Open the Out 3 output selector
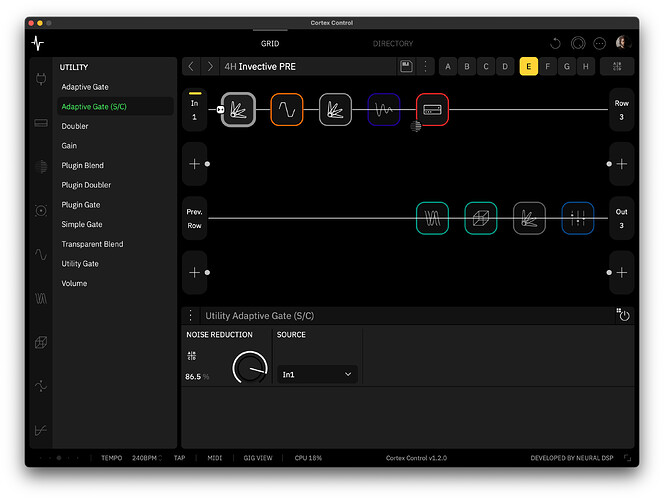664x500 pixels. 621,218
